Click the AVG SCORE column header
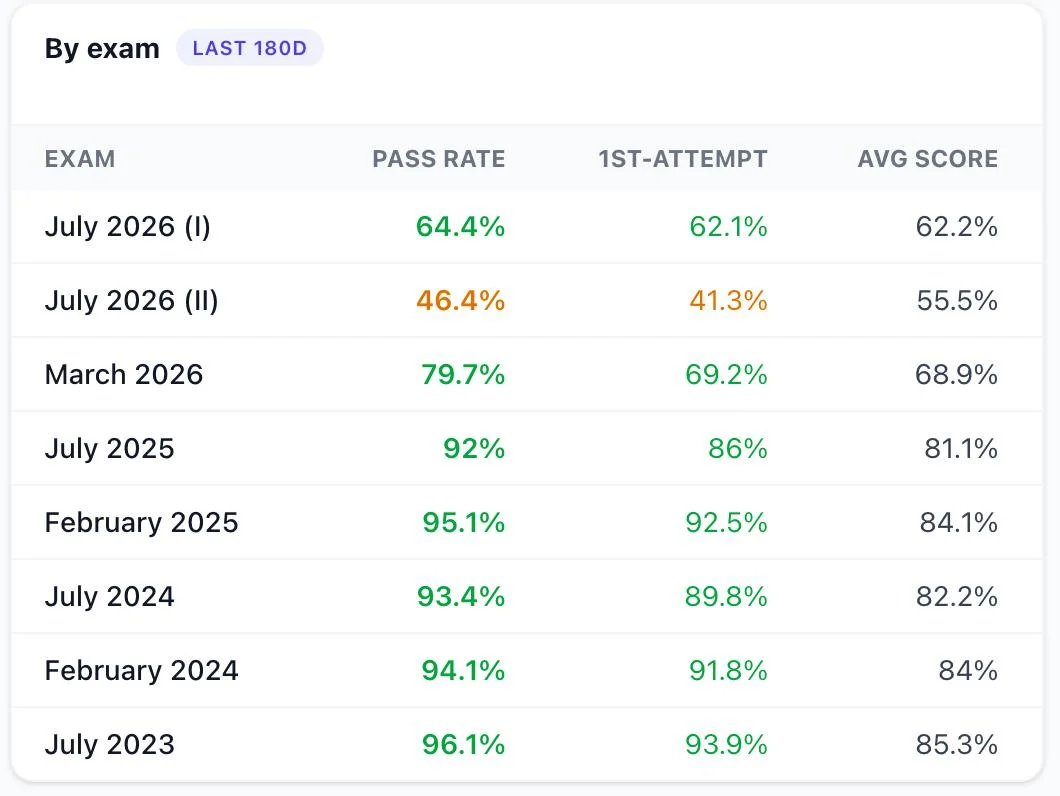1060x796 pixels. coord(928,159)
